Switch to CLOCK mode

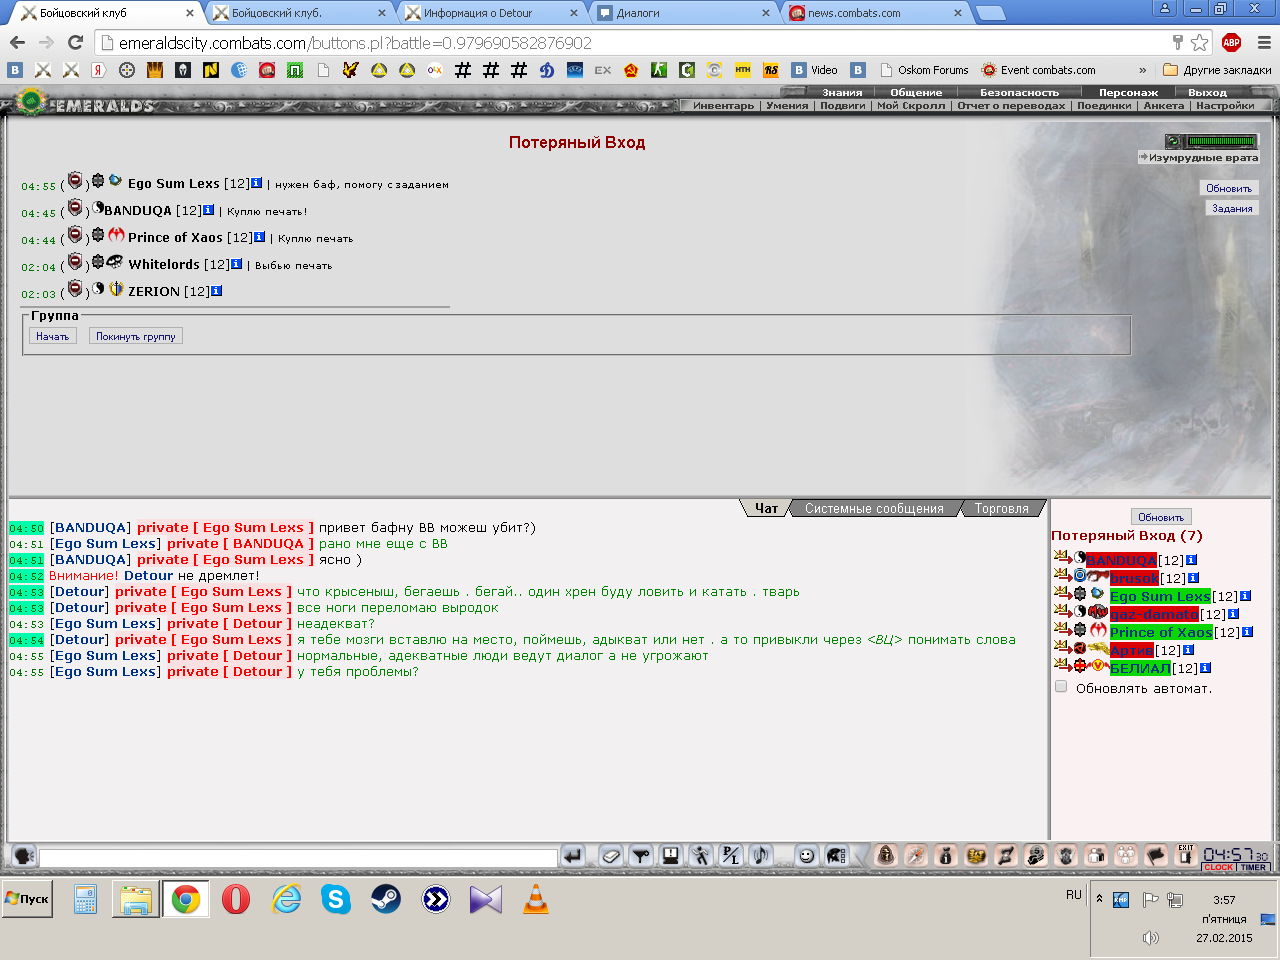(x=1219, y=867)
